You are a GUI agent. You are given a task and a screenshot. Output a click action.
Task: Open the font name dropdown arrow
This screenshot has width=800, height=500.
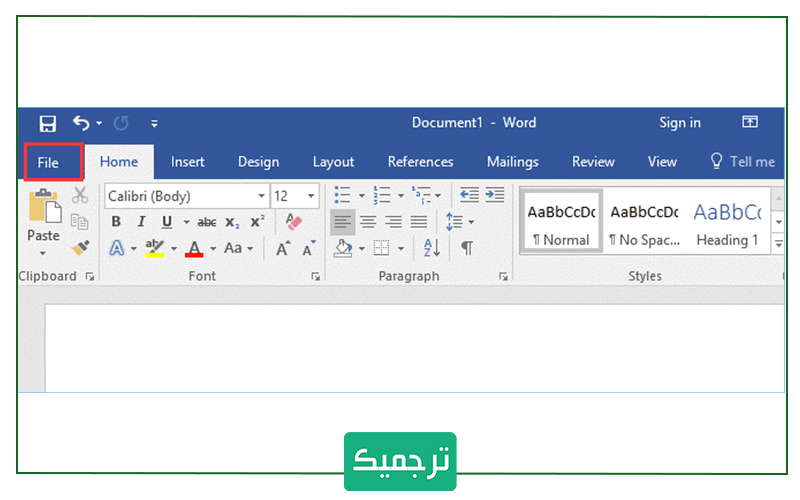coord(261,196)
